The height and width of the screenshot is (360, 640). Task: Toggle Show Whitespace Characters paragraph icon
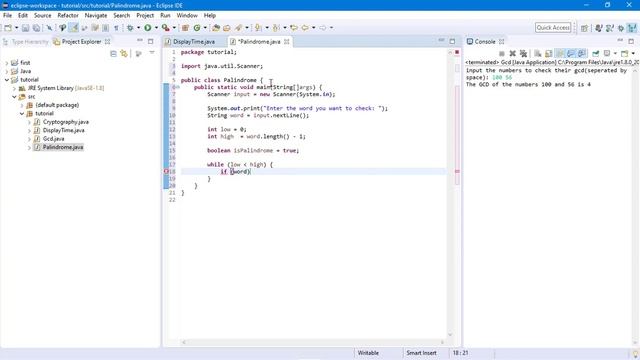[x=116, y=28]
